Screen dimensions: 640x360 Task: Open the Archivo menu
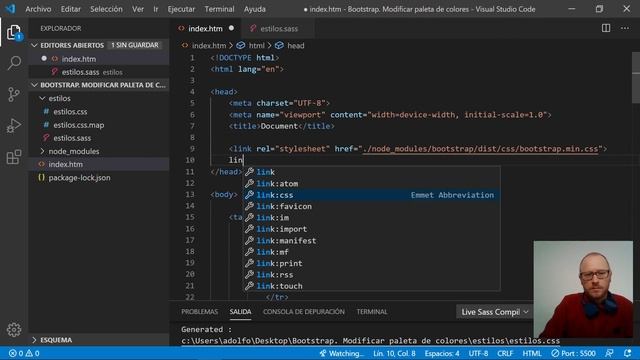coord(38,9)
